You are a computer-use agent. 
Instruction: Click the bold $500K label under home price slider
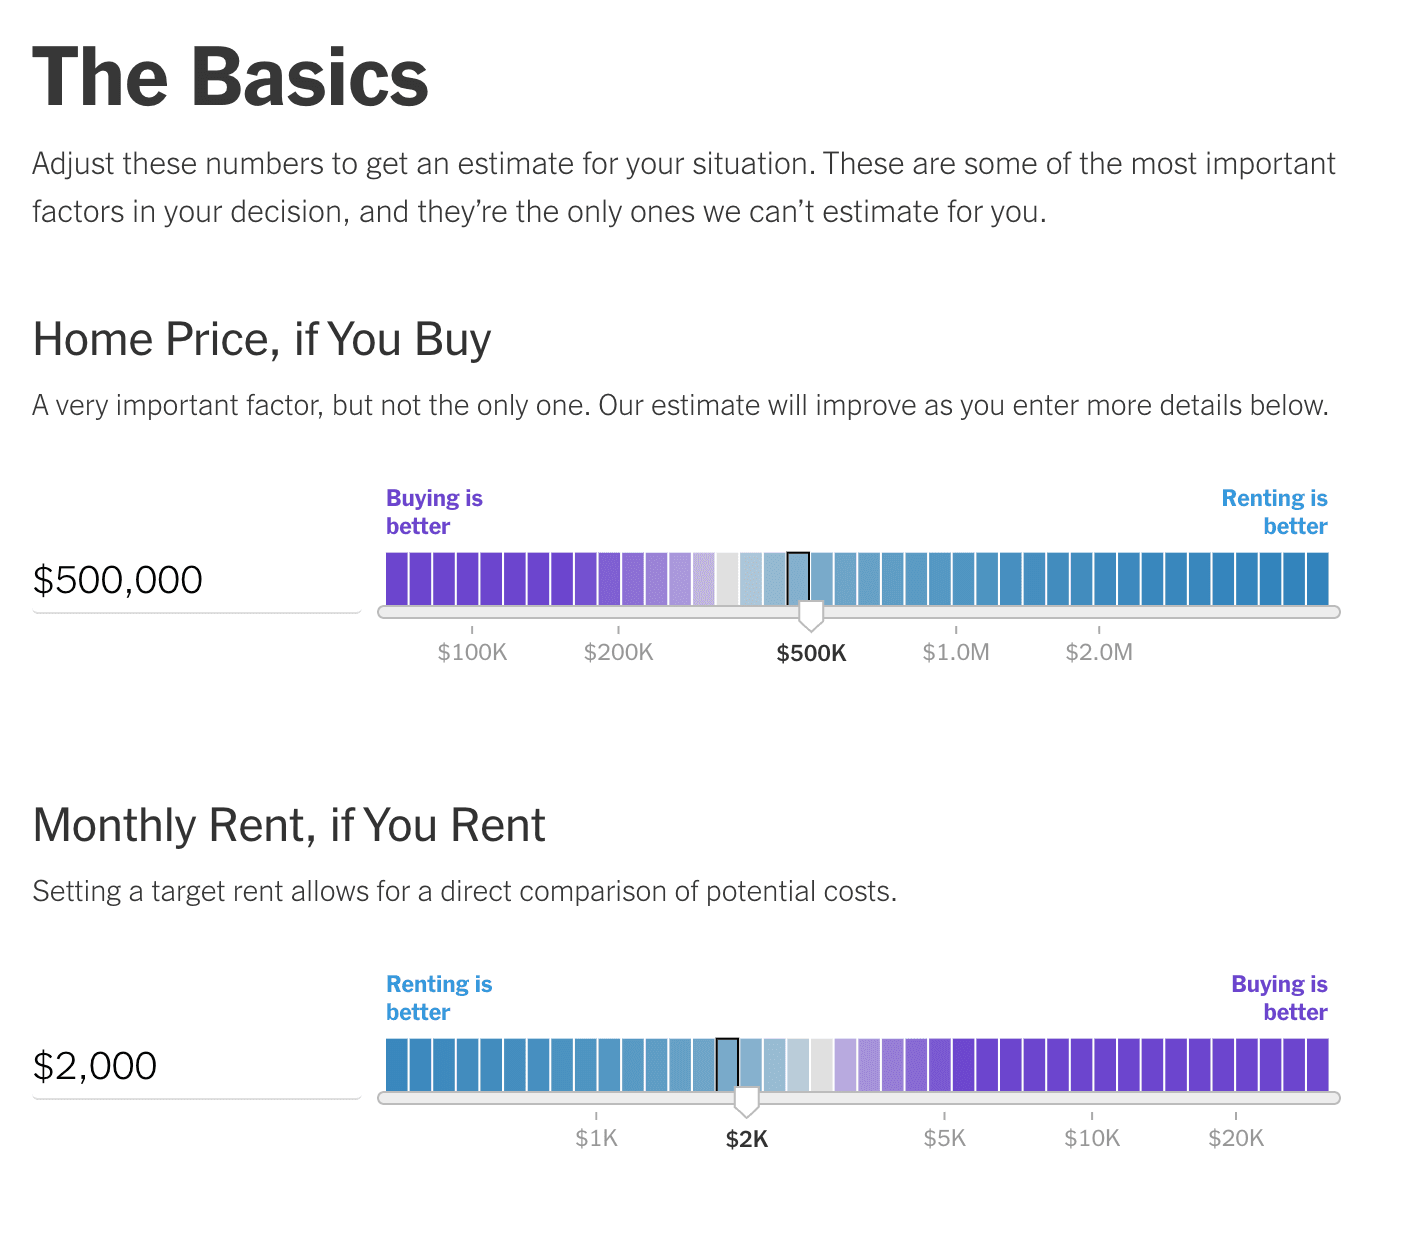(811, 654)
